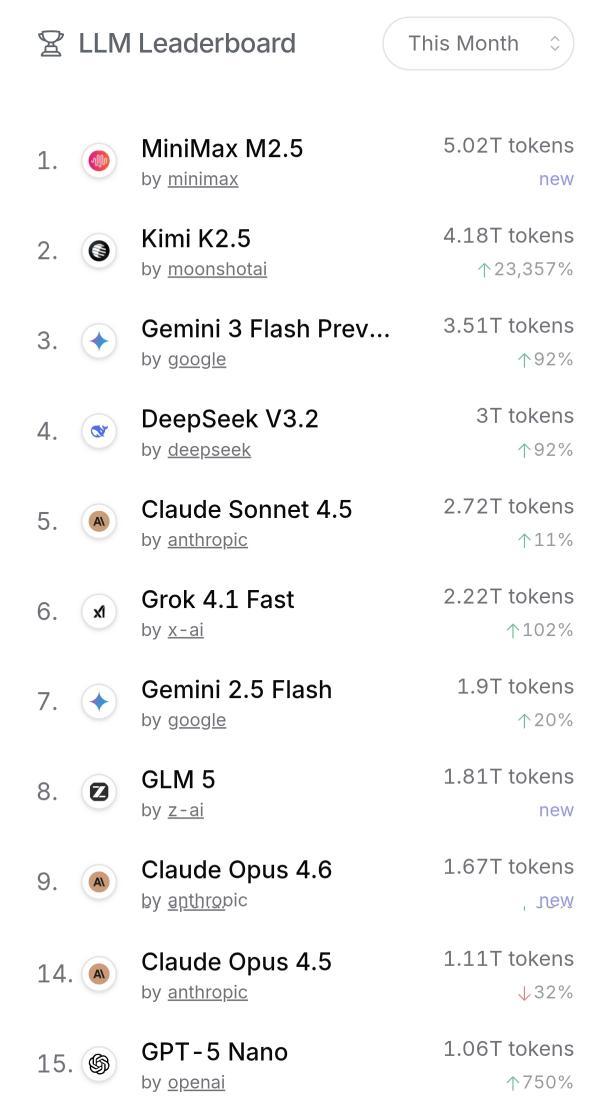The width and height of the screenshot is (610, 1109).
Task: Visit the x-ai author link
Action: tap(186, 630)
